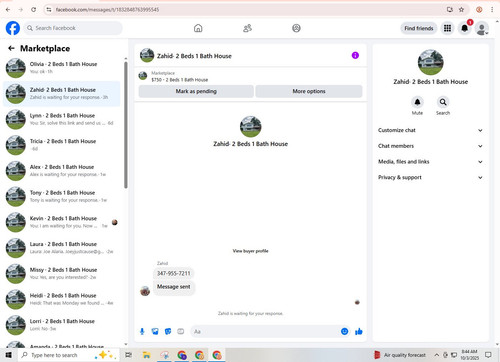Select the Olivia 2 Beds conversation
Screen dimensions: 500x362
(62, 68)
